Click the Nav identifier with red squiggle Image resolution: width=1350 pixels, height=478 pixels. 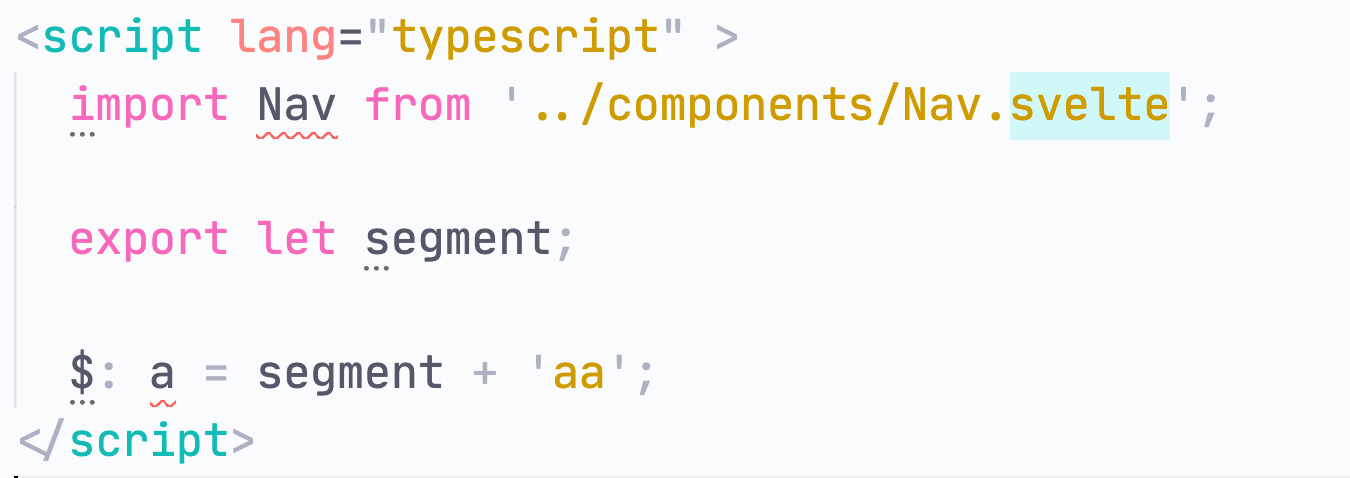[x=297, y=104]
